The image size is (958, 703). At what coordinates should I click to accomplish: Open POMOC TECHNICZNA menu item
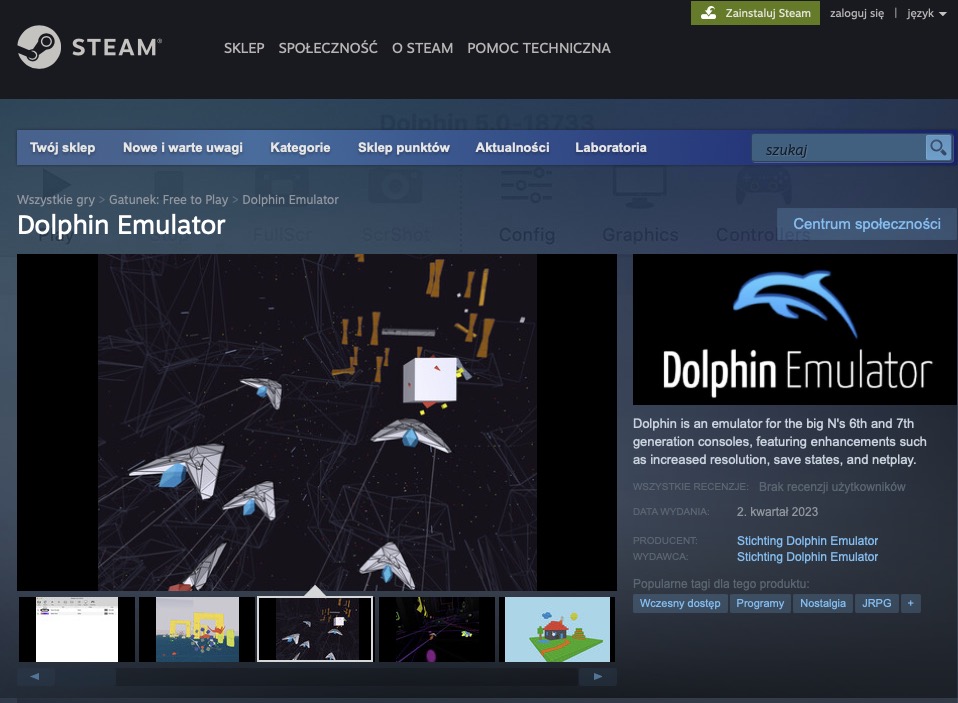tap(539, 48)
